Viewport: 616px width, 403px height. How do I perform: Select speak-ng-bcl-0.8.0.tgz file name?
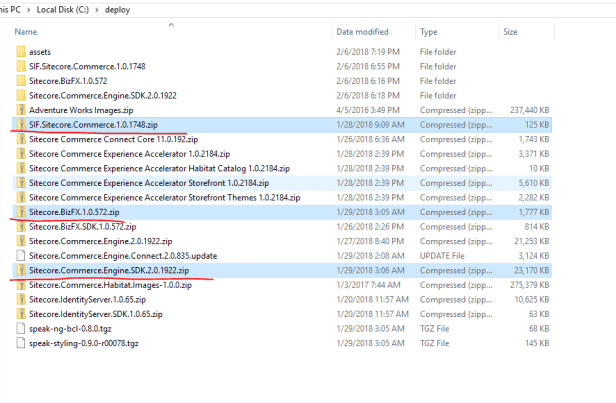(x=70, y=328)
